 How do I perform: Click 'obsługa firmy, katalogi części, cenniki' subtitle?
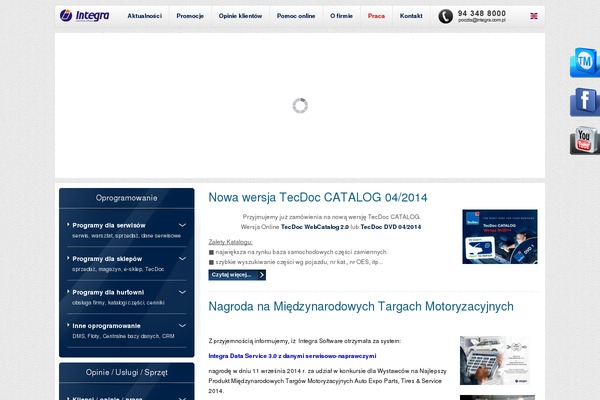[x=118, y=303]
